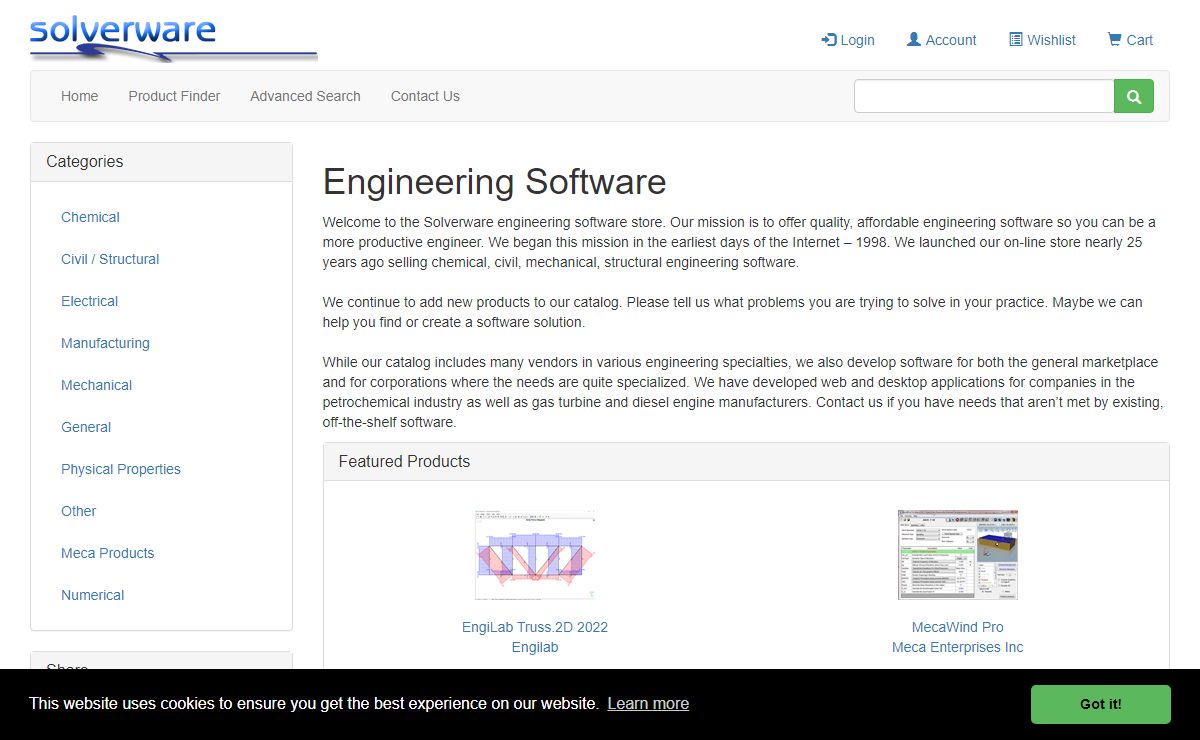Open Civil / Structural category
Viewport: 1200px width, 740px height.
point(110,259)
